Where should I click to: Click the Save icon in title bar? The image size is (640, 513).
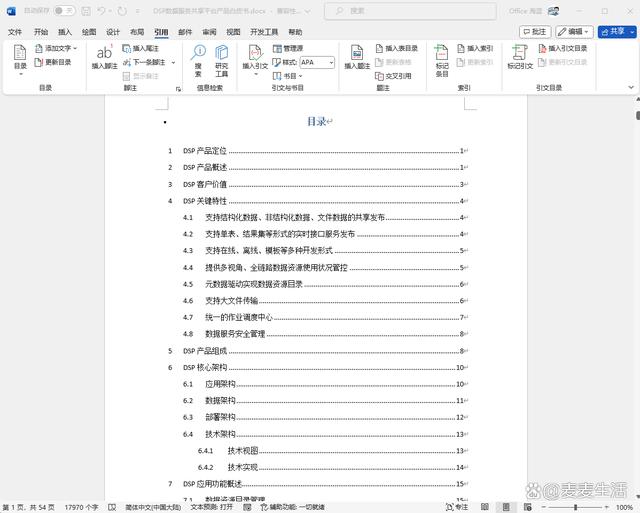coord(86,11)
